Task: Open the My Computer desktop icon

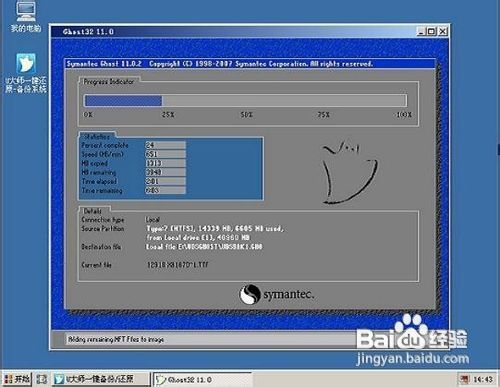Action: click(25, 16)
